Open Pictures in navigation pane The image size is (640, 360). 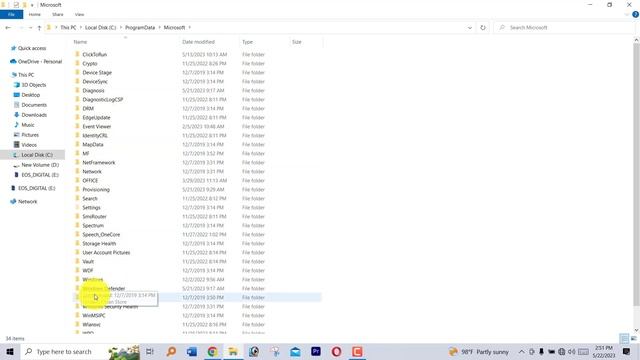tap(30, 135)
